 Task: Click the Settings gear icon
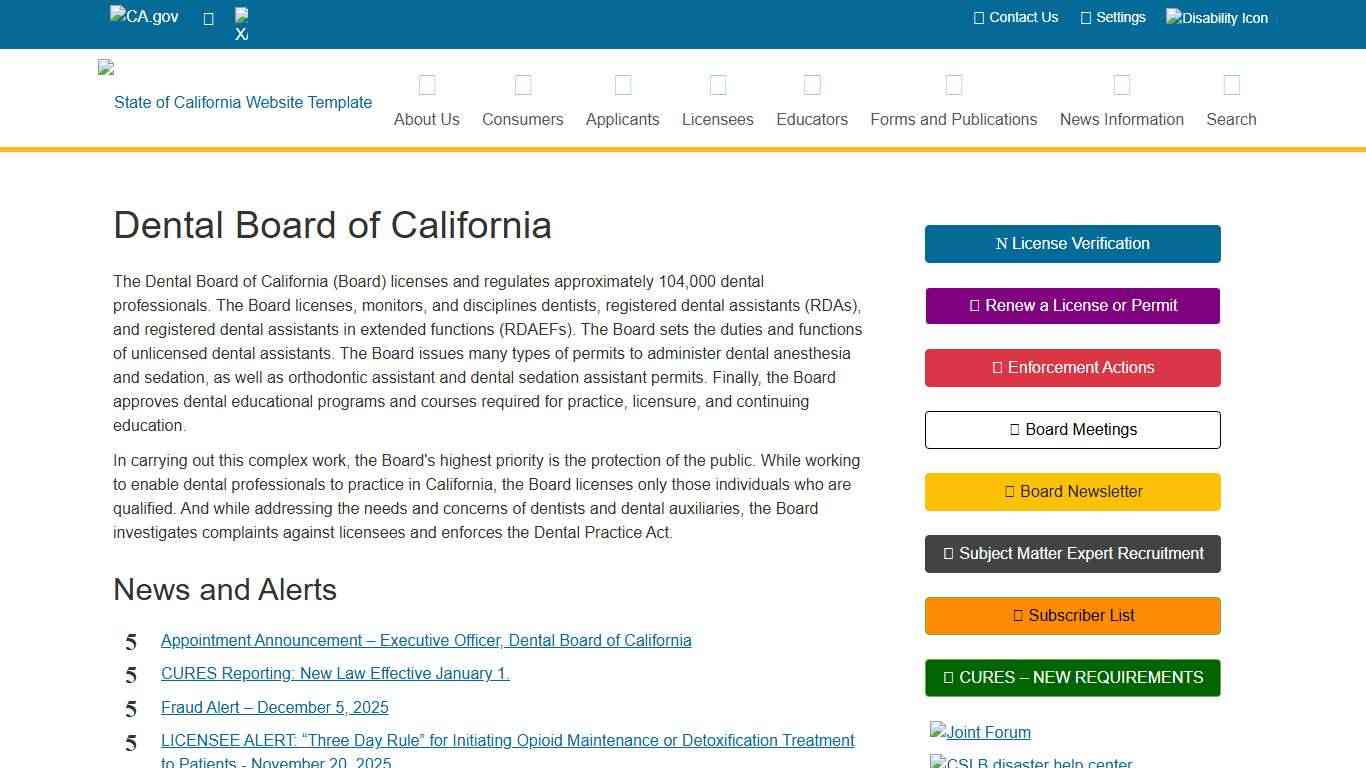[1084, 17]
